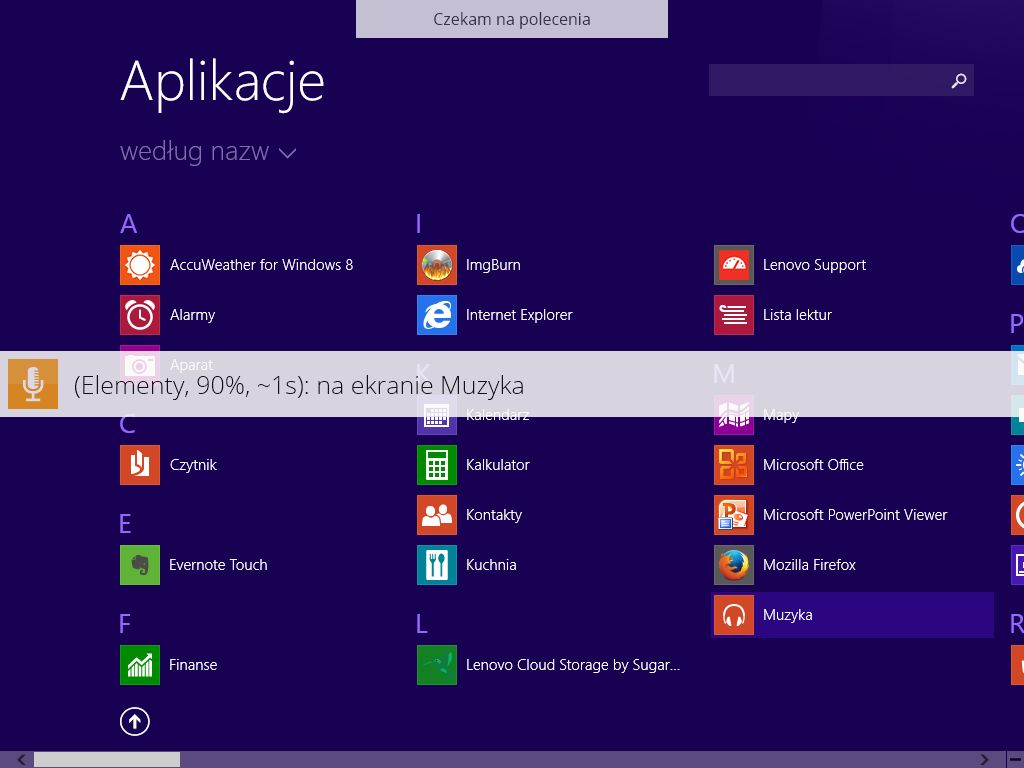Click the search magnifier icon
Viewport: 1024px width, 768px height.
click(x=959, y=80)
